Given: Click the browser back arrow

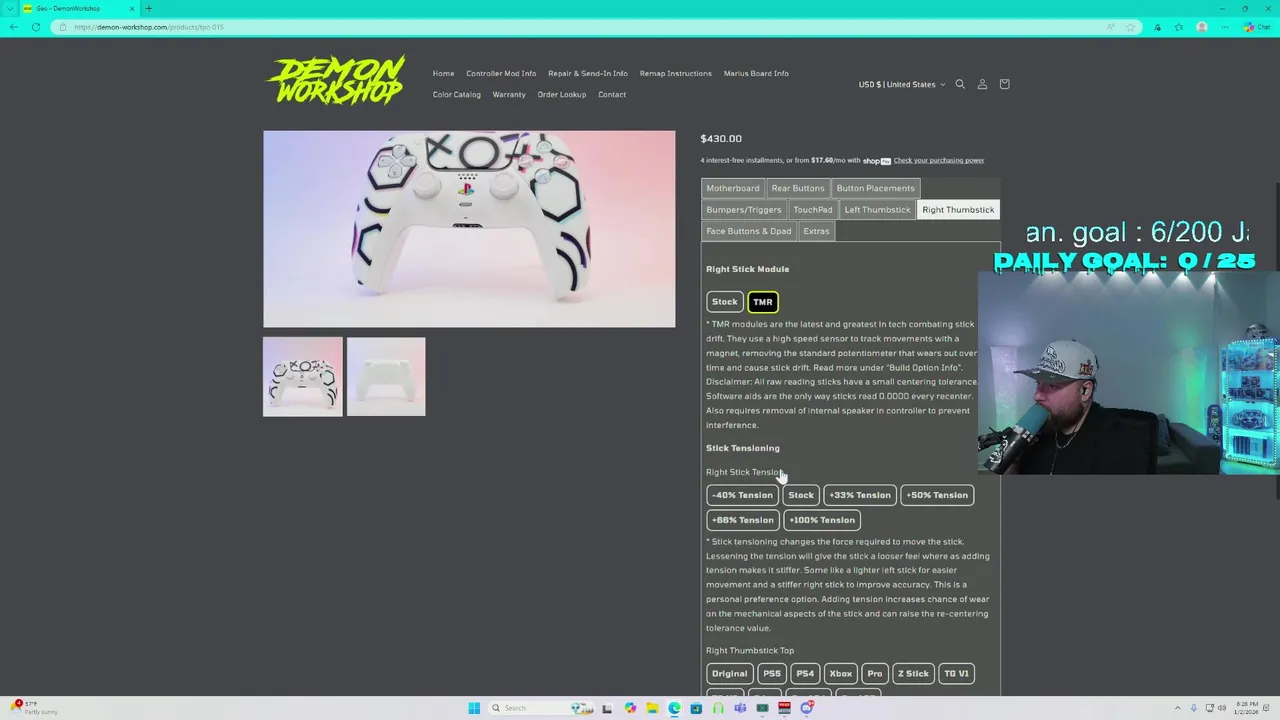Looking at the screenshot, I should 13,27.
